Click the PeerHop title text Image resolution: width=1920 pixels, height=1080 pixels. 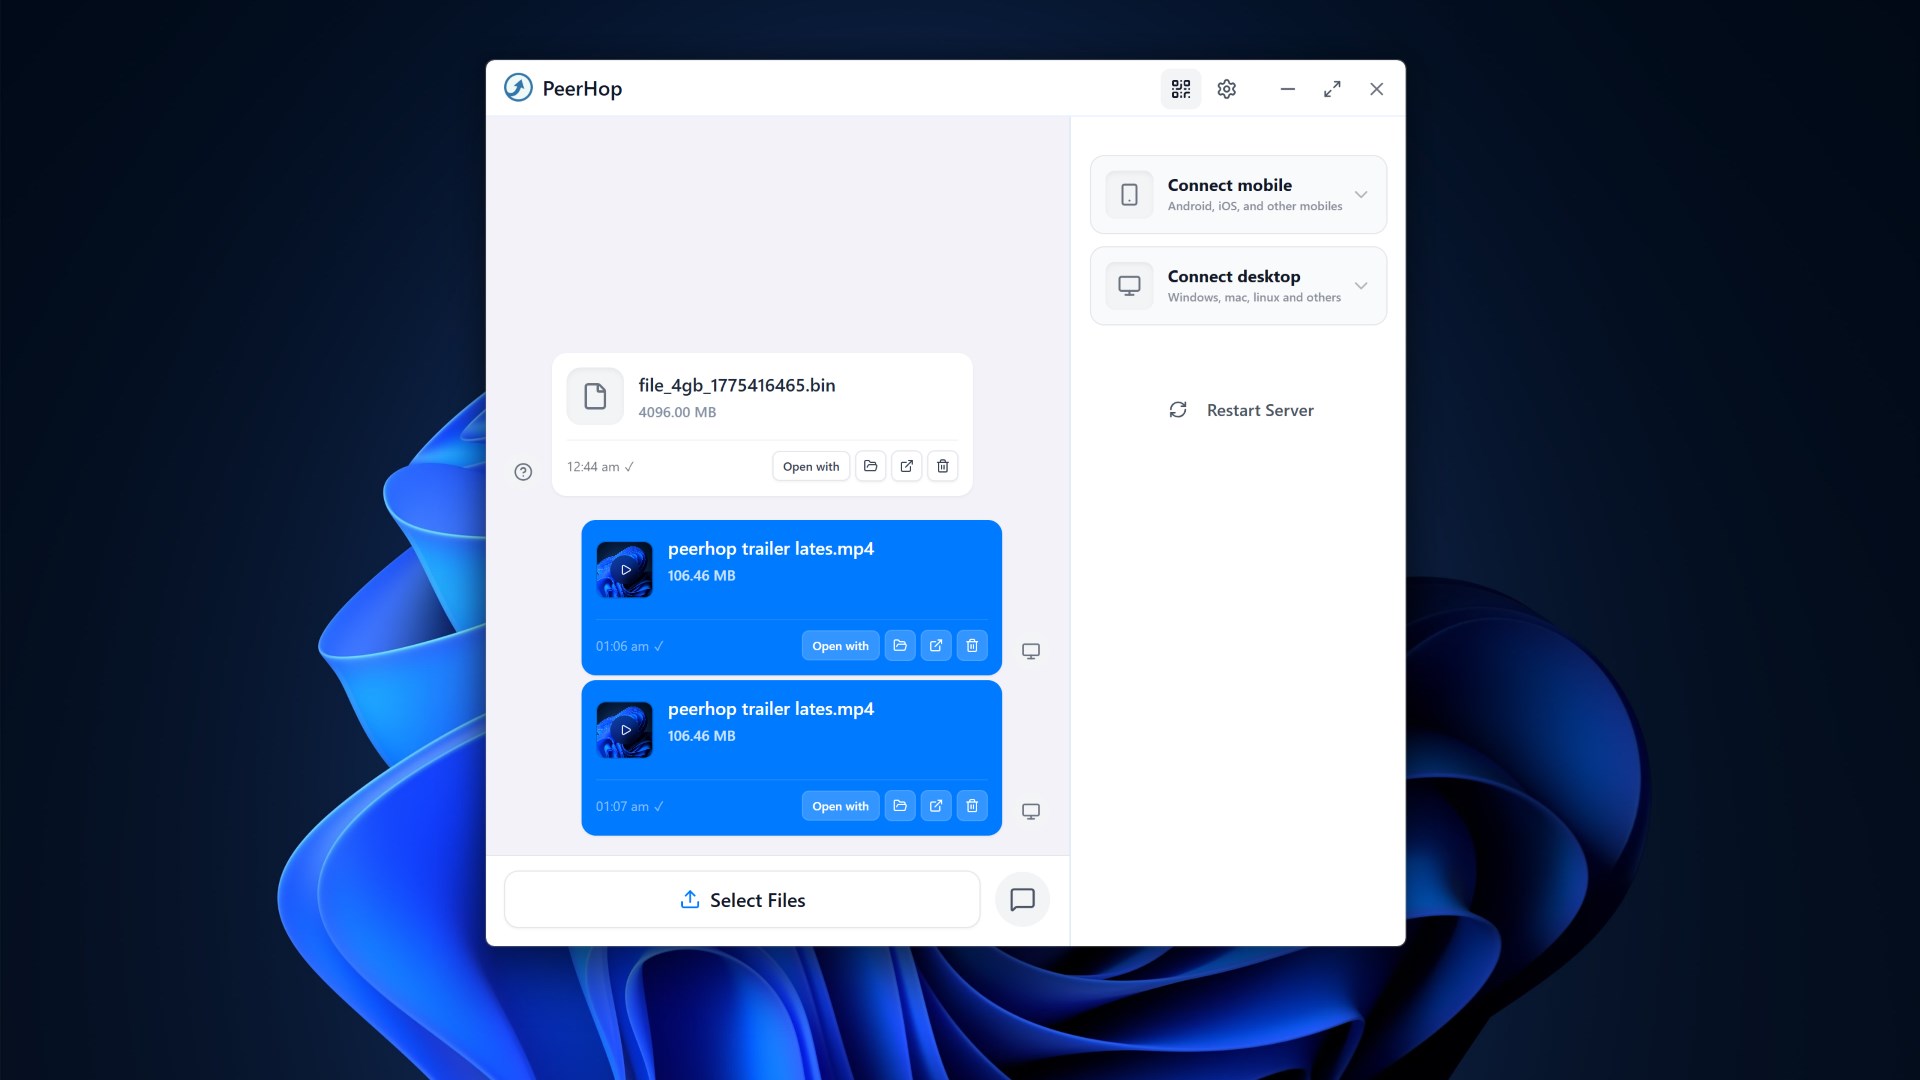click(582, 89)
